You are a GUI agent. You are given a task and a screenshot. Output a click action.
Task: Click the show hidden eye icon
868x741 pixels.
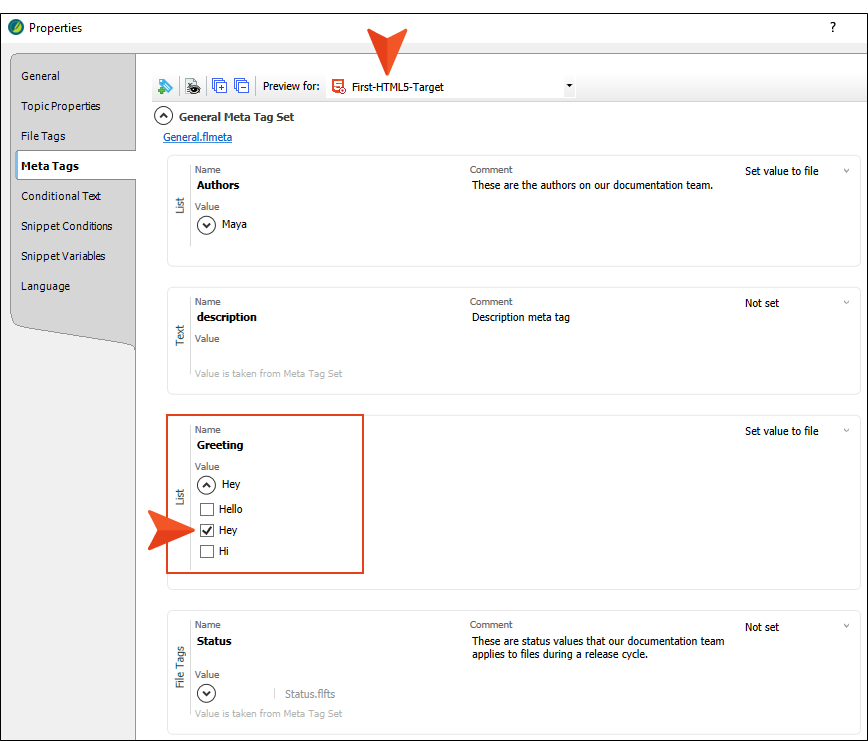tap(193, 86)
